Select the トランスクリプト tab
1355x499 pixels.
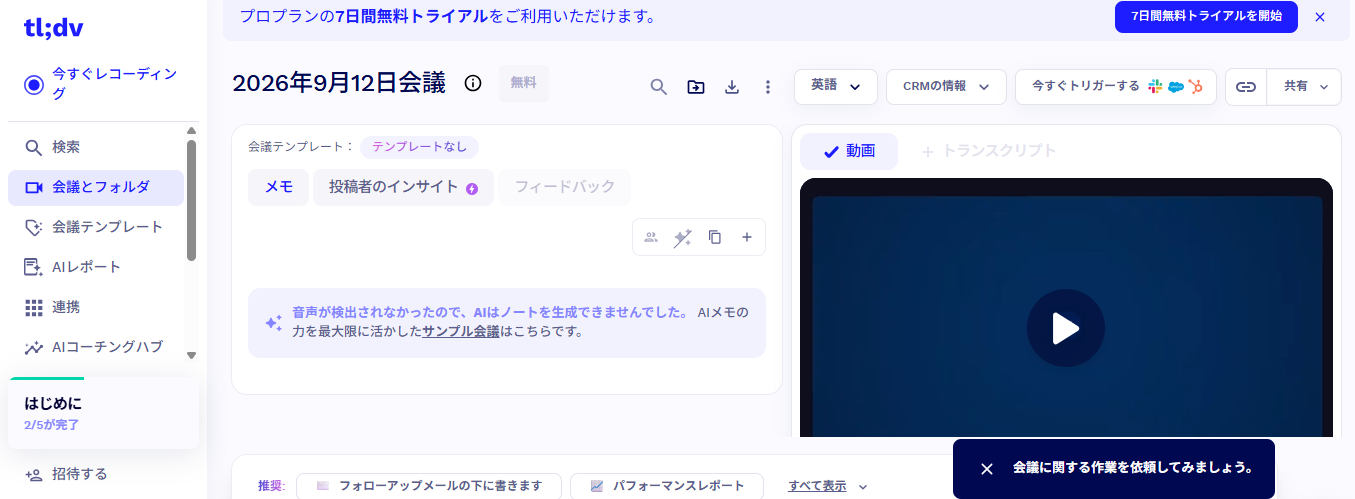[x=988, y=151]
